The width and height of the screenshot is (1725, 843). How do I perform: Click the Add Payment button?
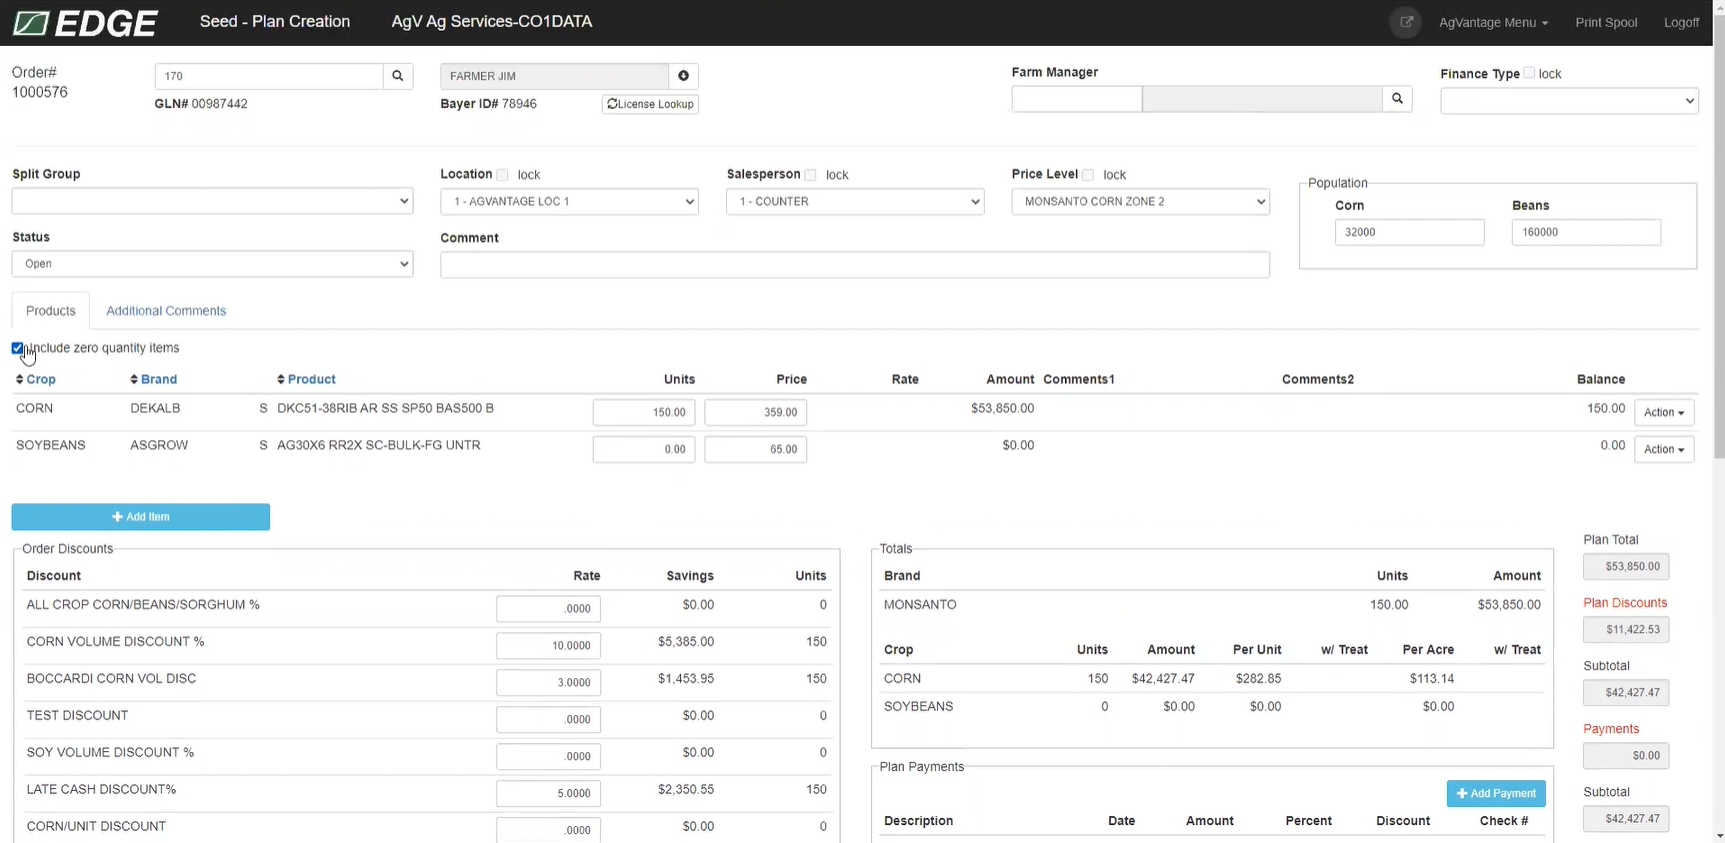coord(1496,793)
